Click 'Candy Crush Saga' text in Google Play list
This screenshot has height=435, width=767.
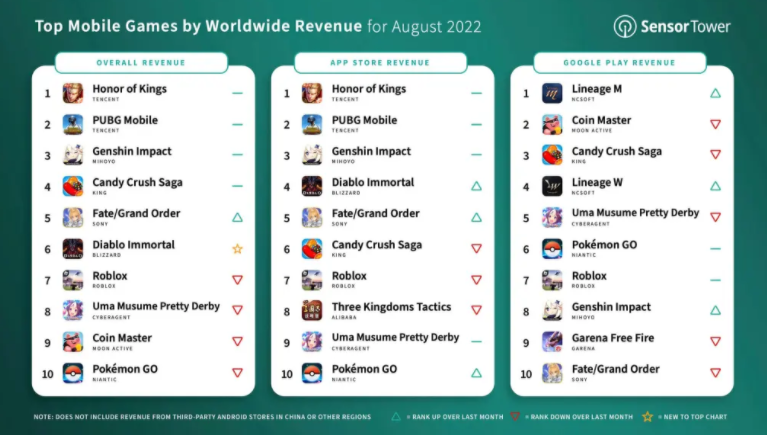tap(617, 152)
